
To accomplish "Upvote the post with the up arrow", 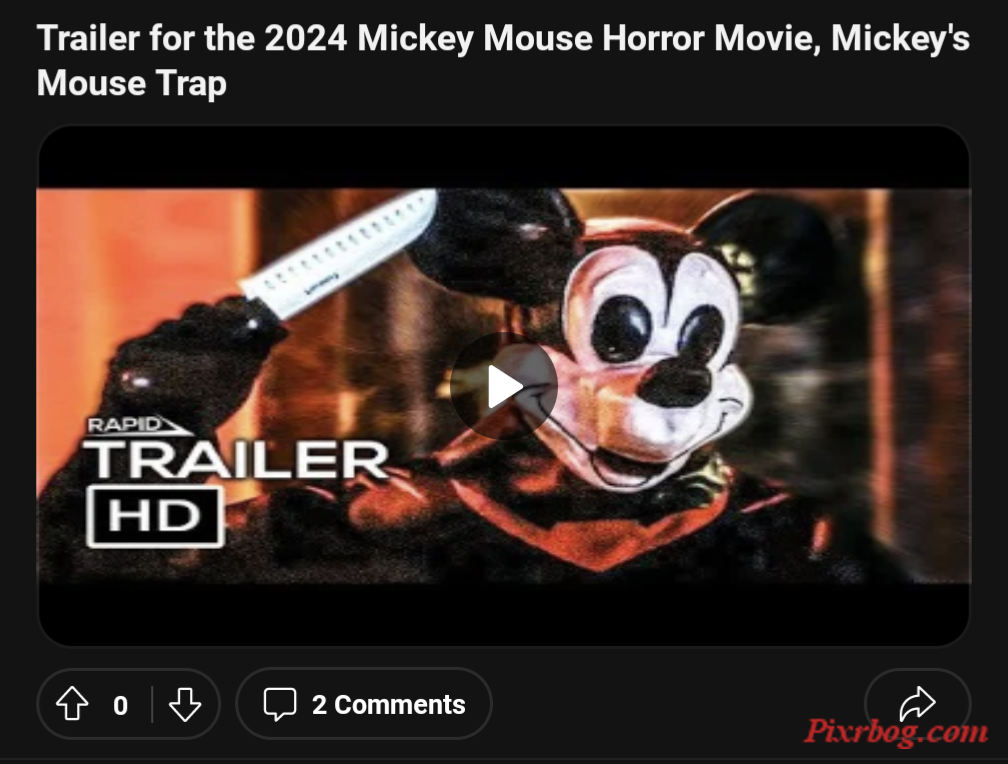I will tap(72, 704).
